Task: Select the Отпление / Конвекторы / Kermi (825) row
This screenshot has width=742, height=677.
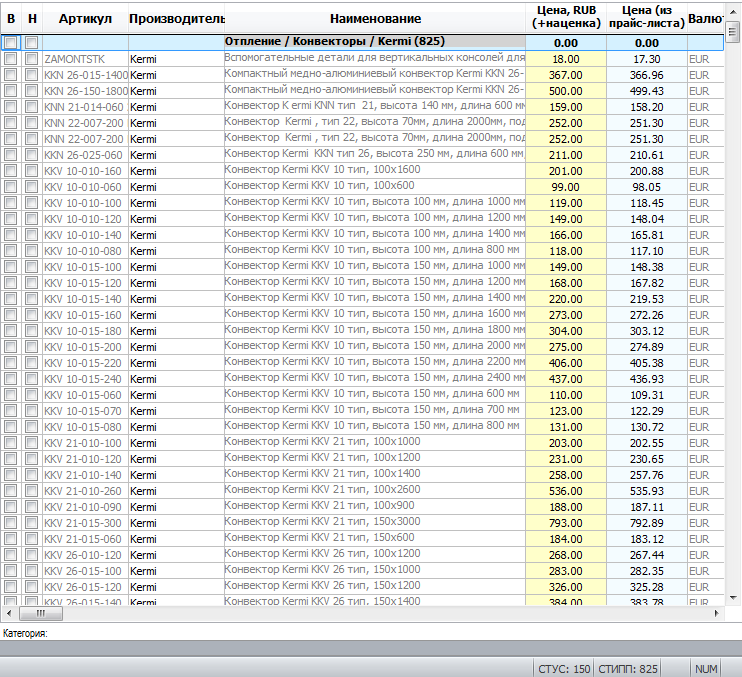Action: click(x=362, y=43)
